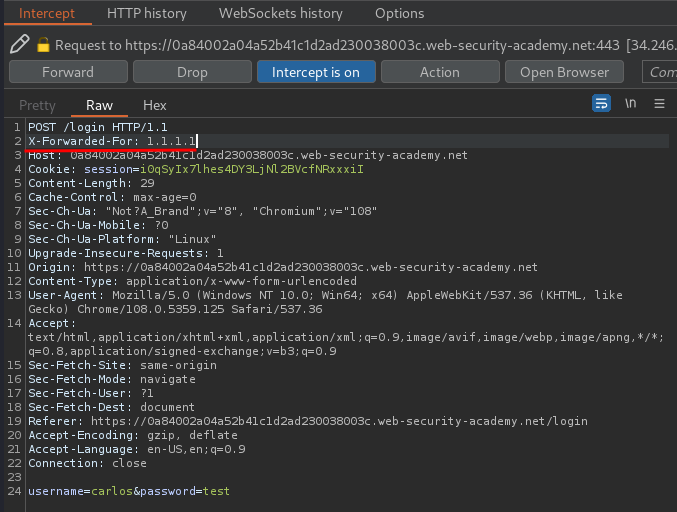Select the Hex view tab
The height and width of the screenshot is (512, 677).
[155, 105]
